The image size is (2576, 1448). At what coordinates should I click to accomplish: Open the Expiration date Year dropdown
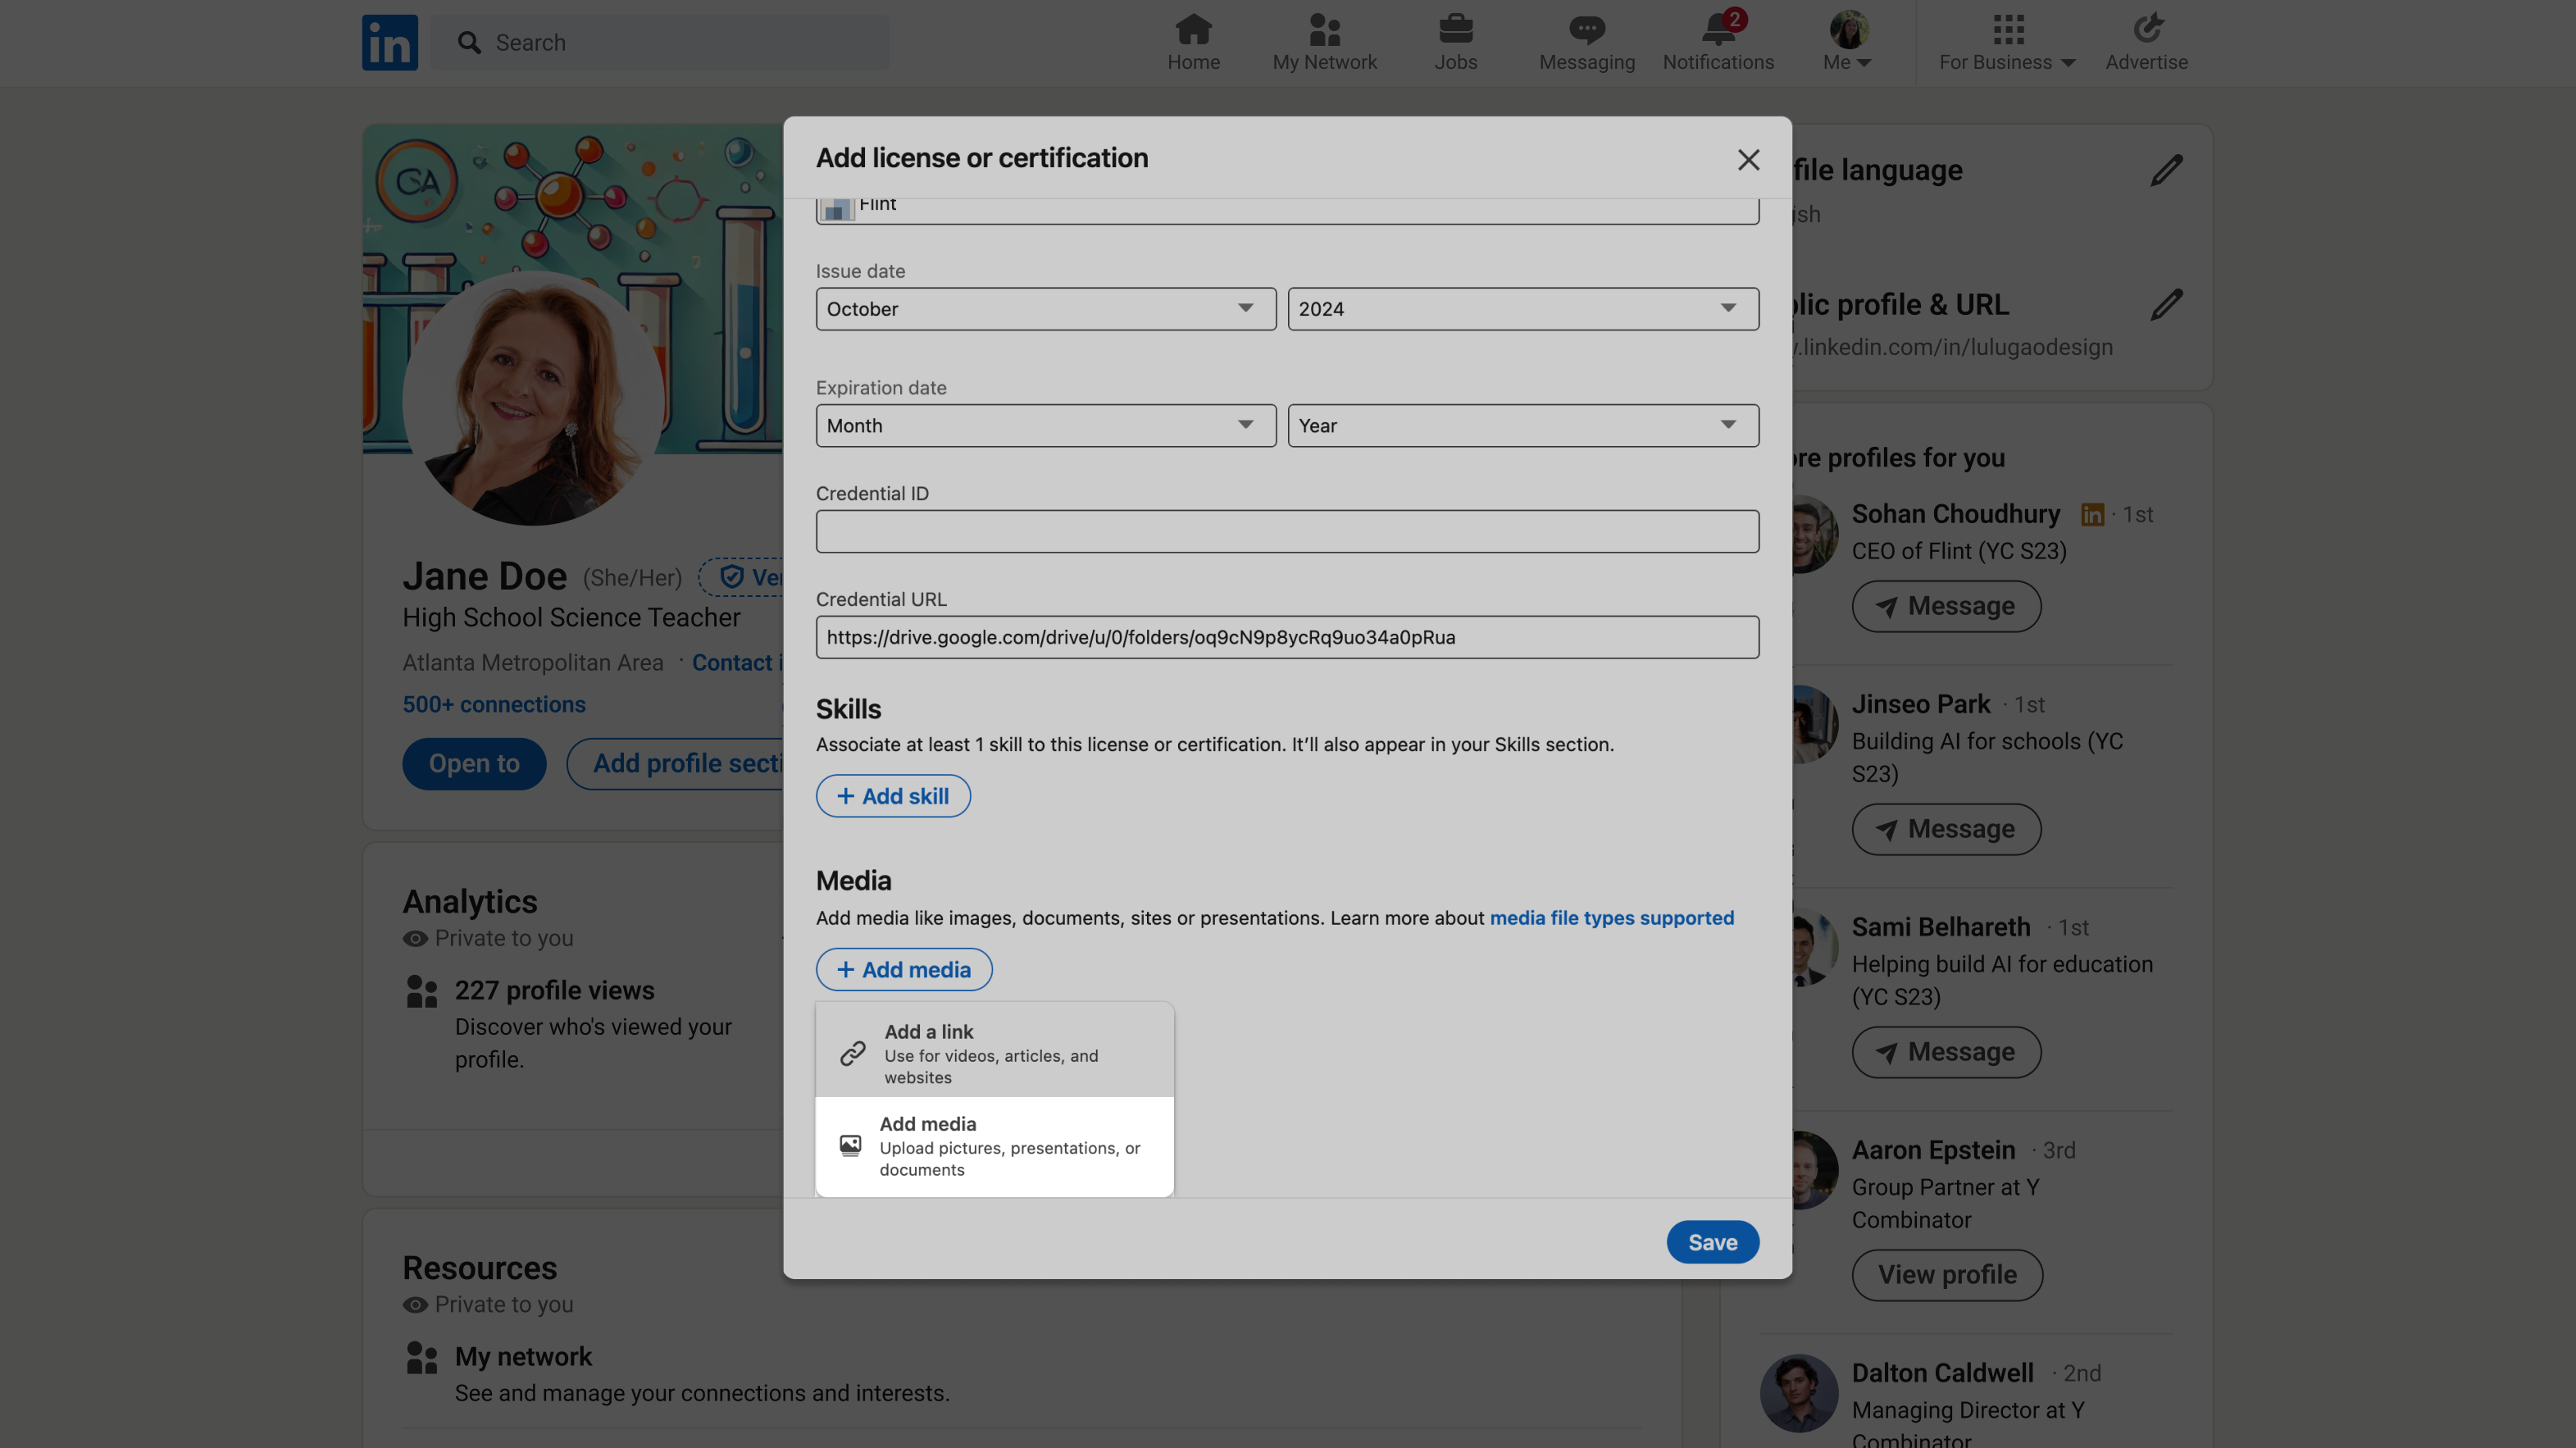(x=1523, y=425)
